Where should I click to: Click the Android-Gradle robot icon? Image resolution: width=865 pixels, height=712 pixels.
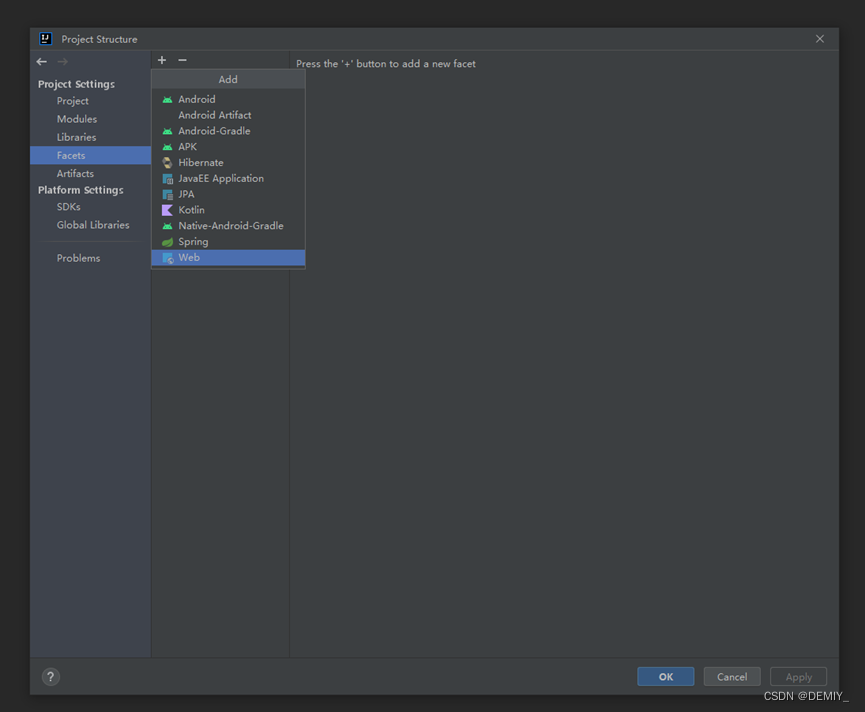pos(167,131)
